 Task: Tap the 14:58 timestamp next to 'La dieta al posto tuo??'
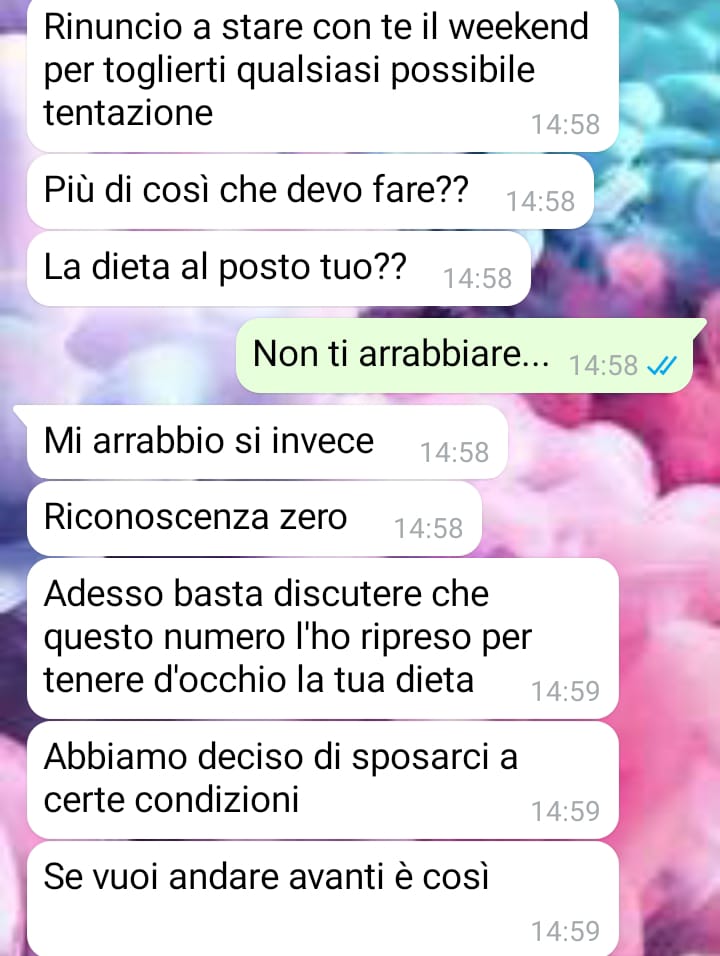[477, 279]
